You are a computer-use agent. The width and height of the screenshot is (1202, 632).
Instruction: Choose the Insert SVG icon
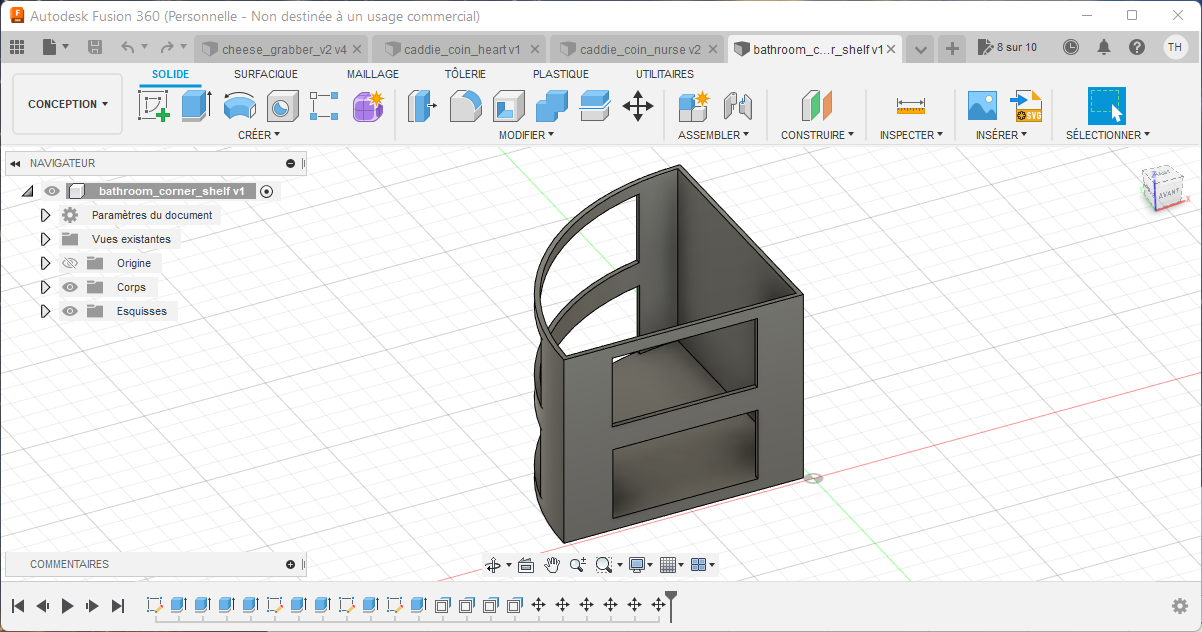(1026, 105)
